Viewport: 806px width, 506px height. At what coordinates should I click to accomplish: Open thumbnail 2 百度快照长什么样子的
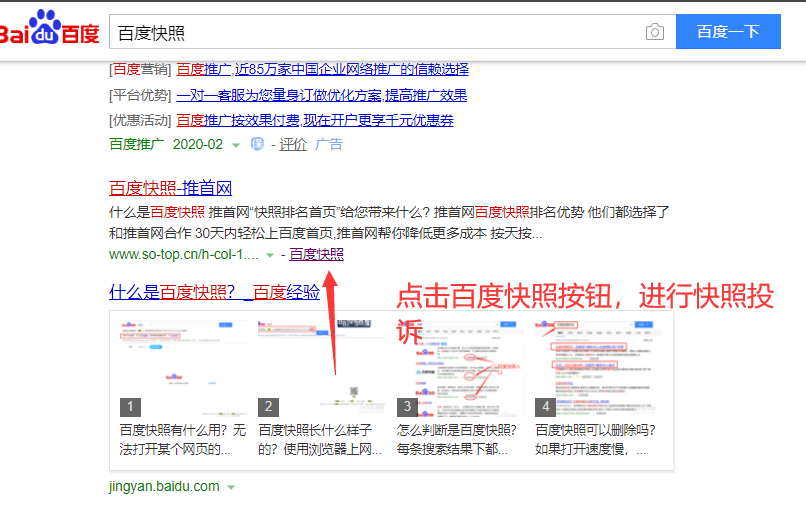pos(321,368)
